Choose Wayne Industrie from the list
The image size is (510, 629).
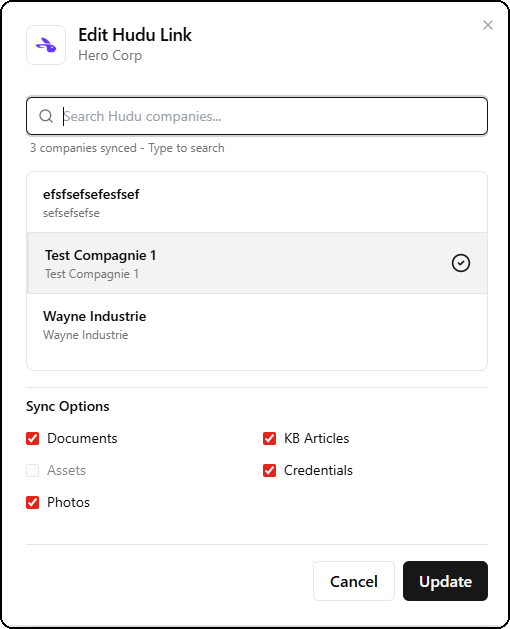tap(257, 325)
